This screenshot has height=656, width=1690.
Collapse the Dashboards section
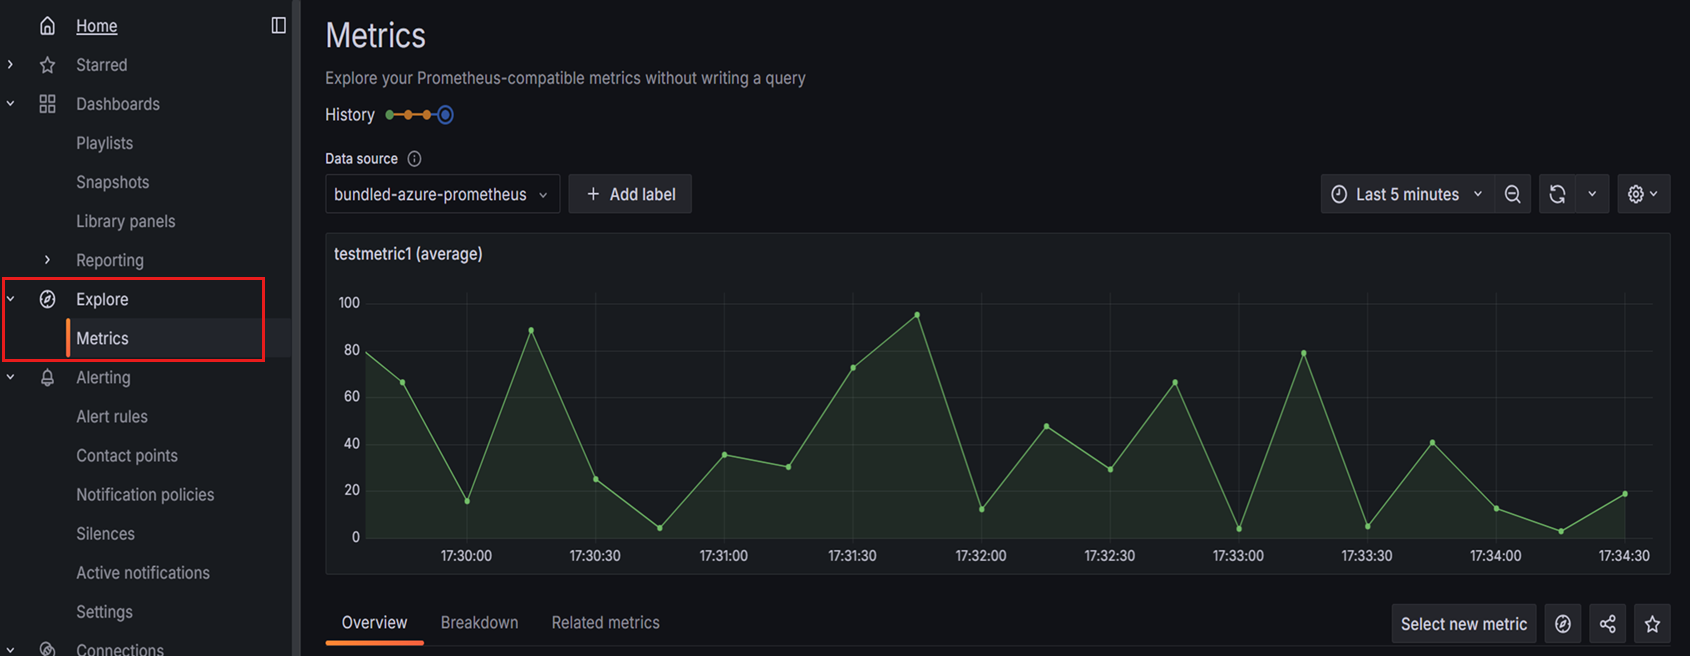coord(11,104)
